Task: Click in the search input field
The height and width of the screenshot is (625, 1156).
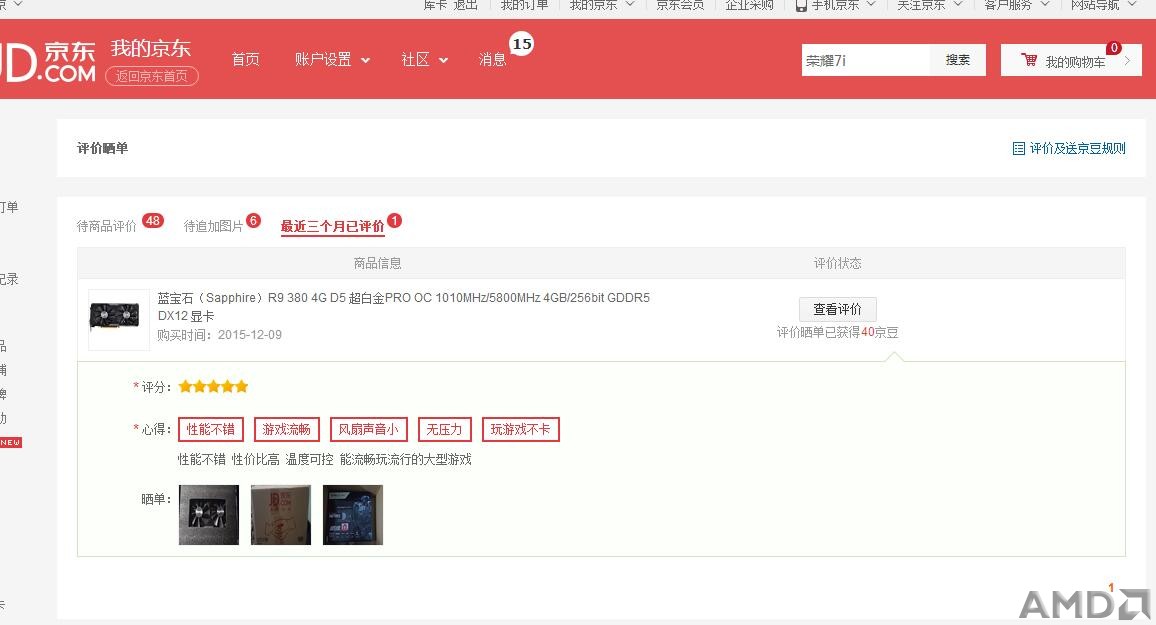Action: click(x=866, y=60)
